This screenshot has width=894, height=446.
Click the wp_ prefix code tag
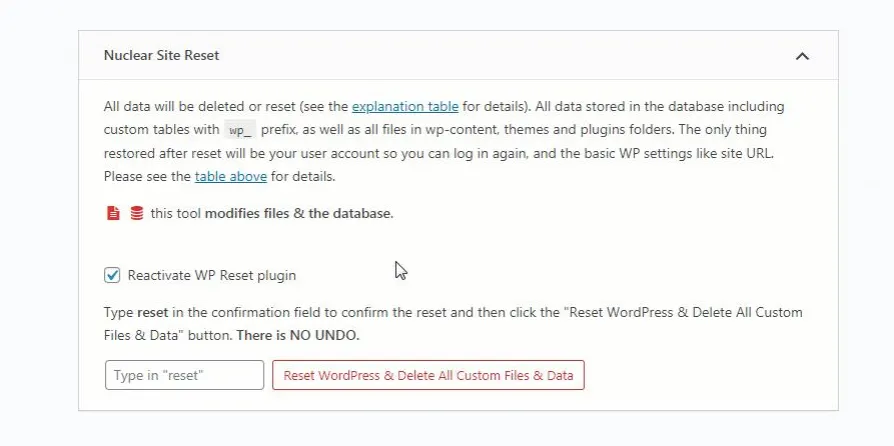click(240, 130)
